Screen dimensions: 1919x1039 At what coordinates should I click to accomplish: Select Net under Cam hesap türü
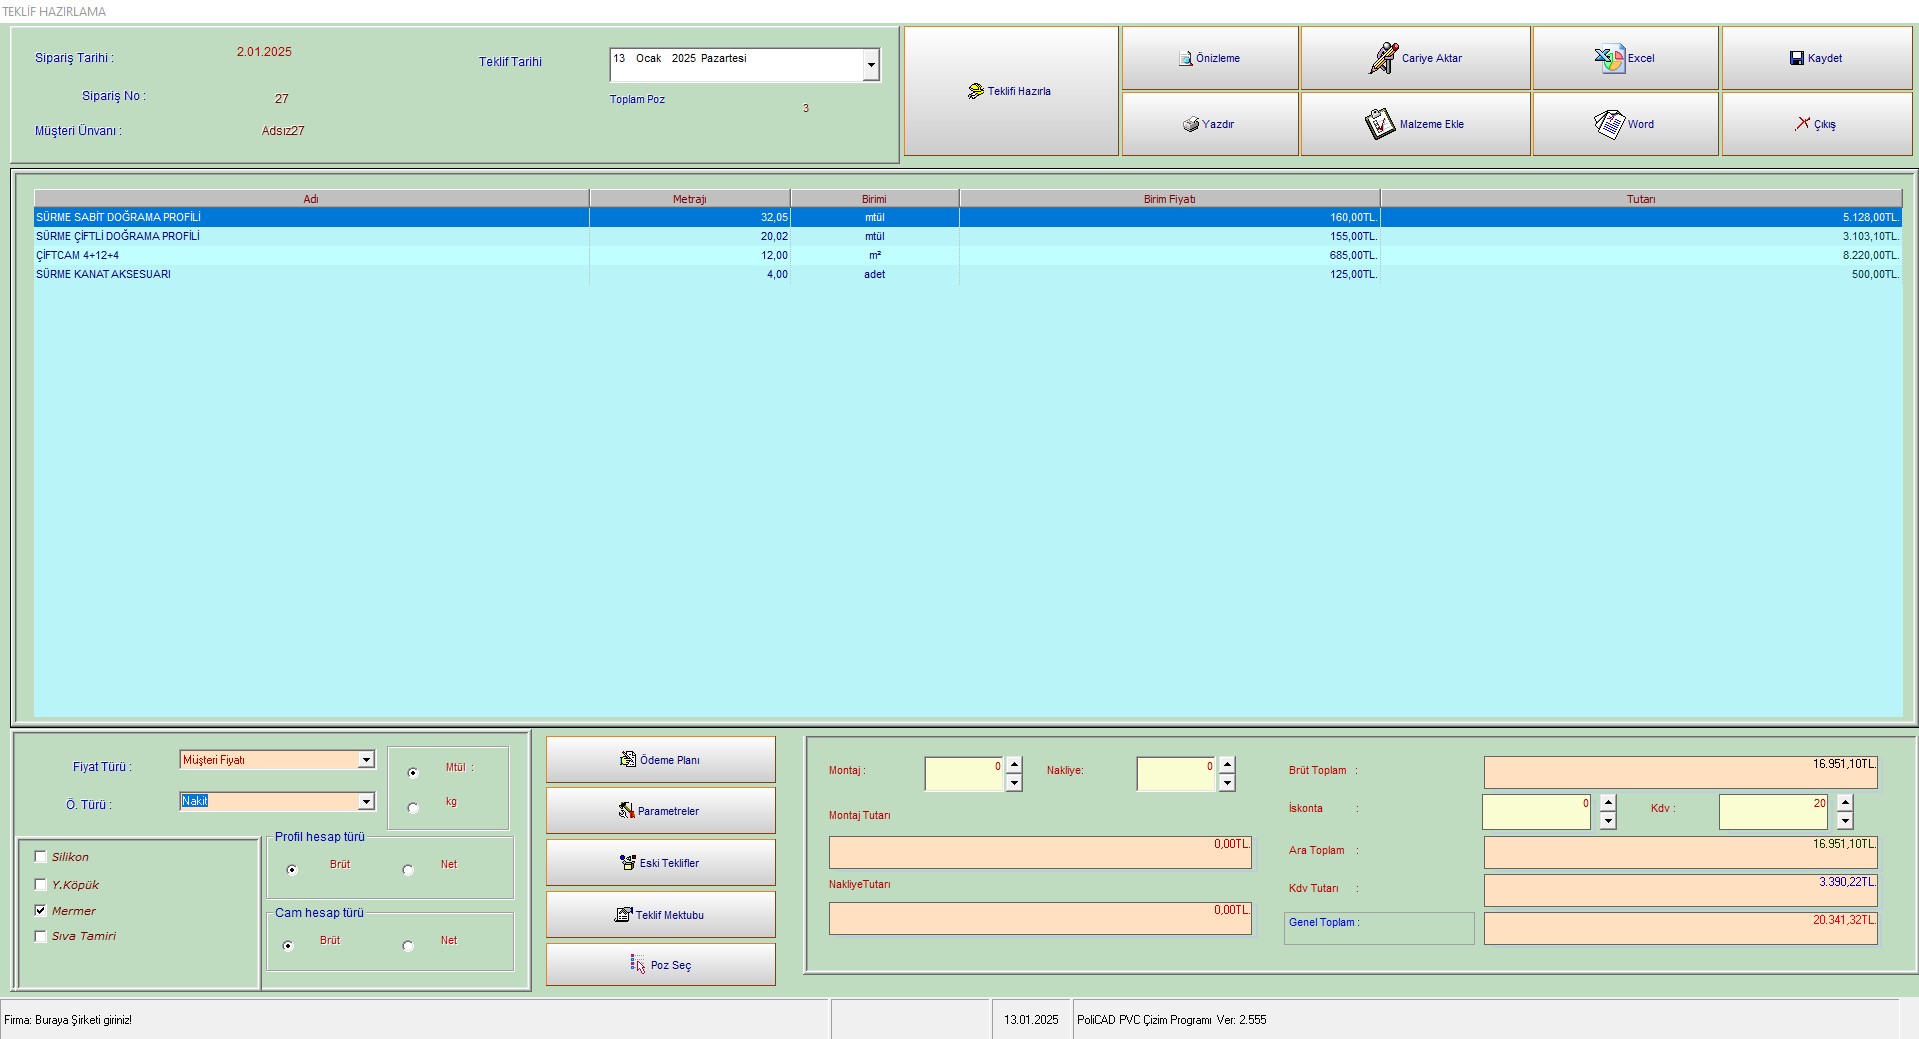(408, 946)
